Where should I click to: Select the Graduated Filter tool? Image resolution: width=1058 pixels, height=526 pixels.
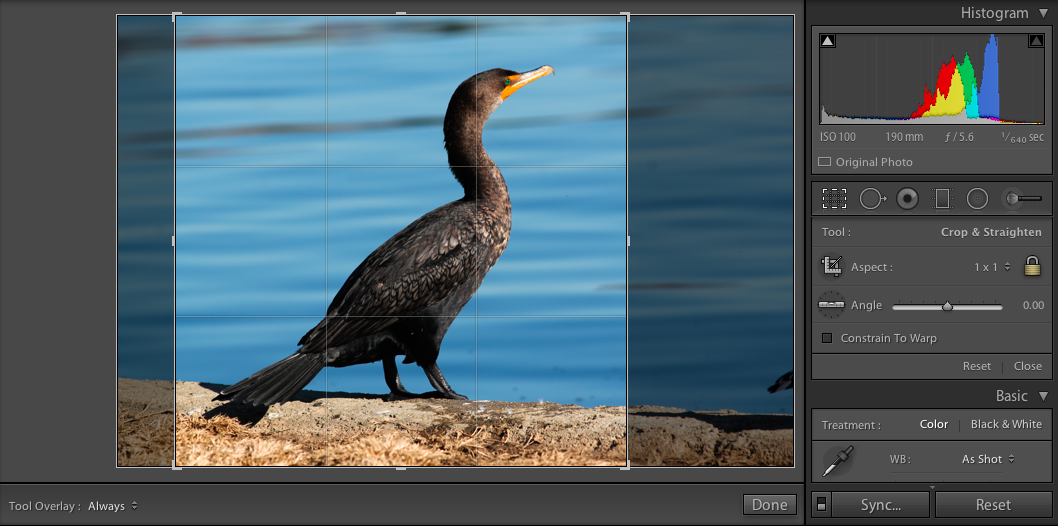point(942,199)
